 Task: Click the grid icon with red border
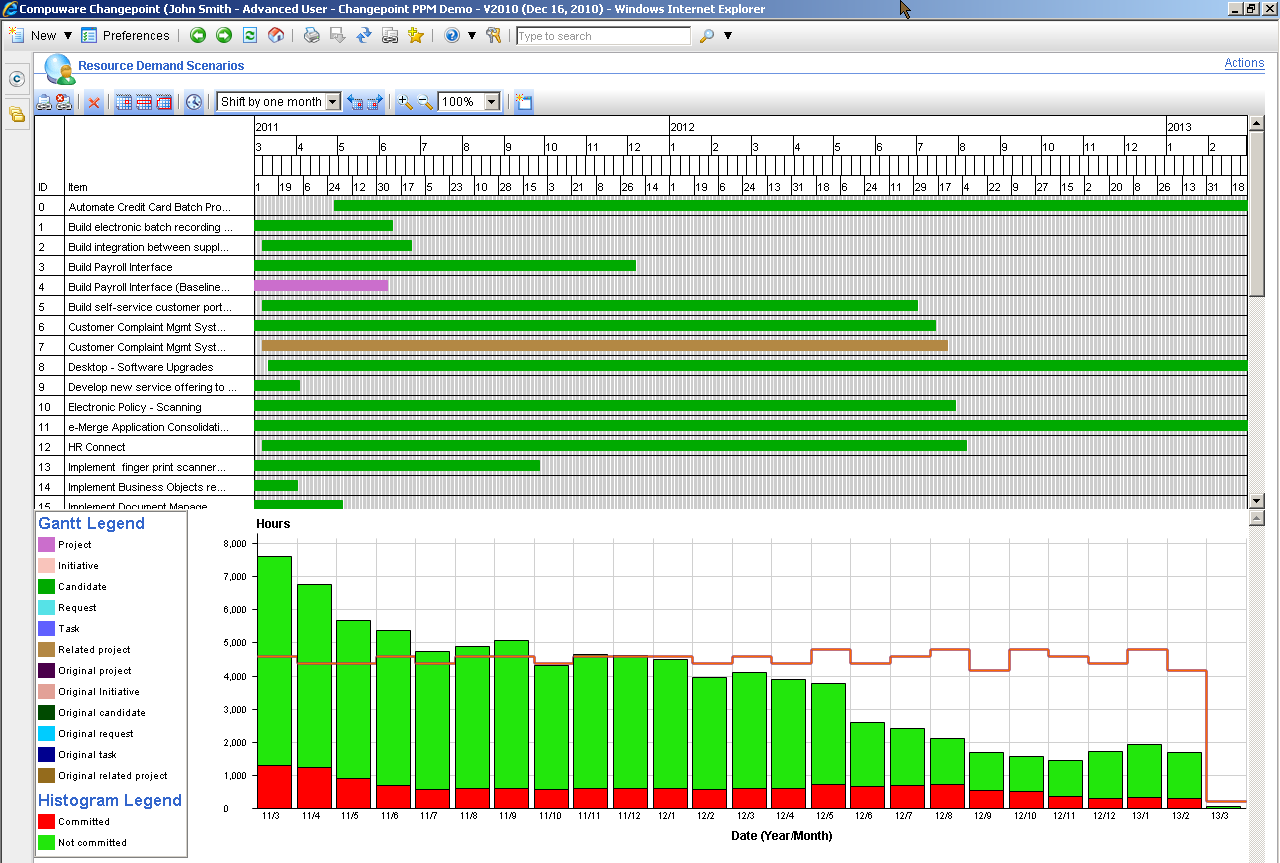(x=164, y=102)
